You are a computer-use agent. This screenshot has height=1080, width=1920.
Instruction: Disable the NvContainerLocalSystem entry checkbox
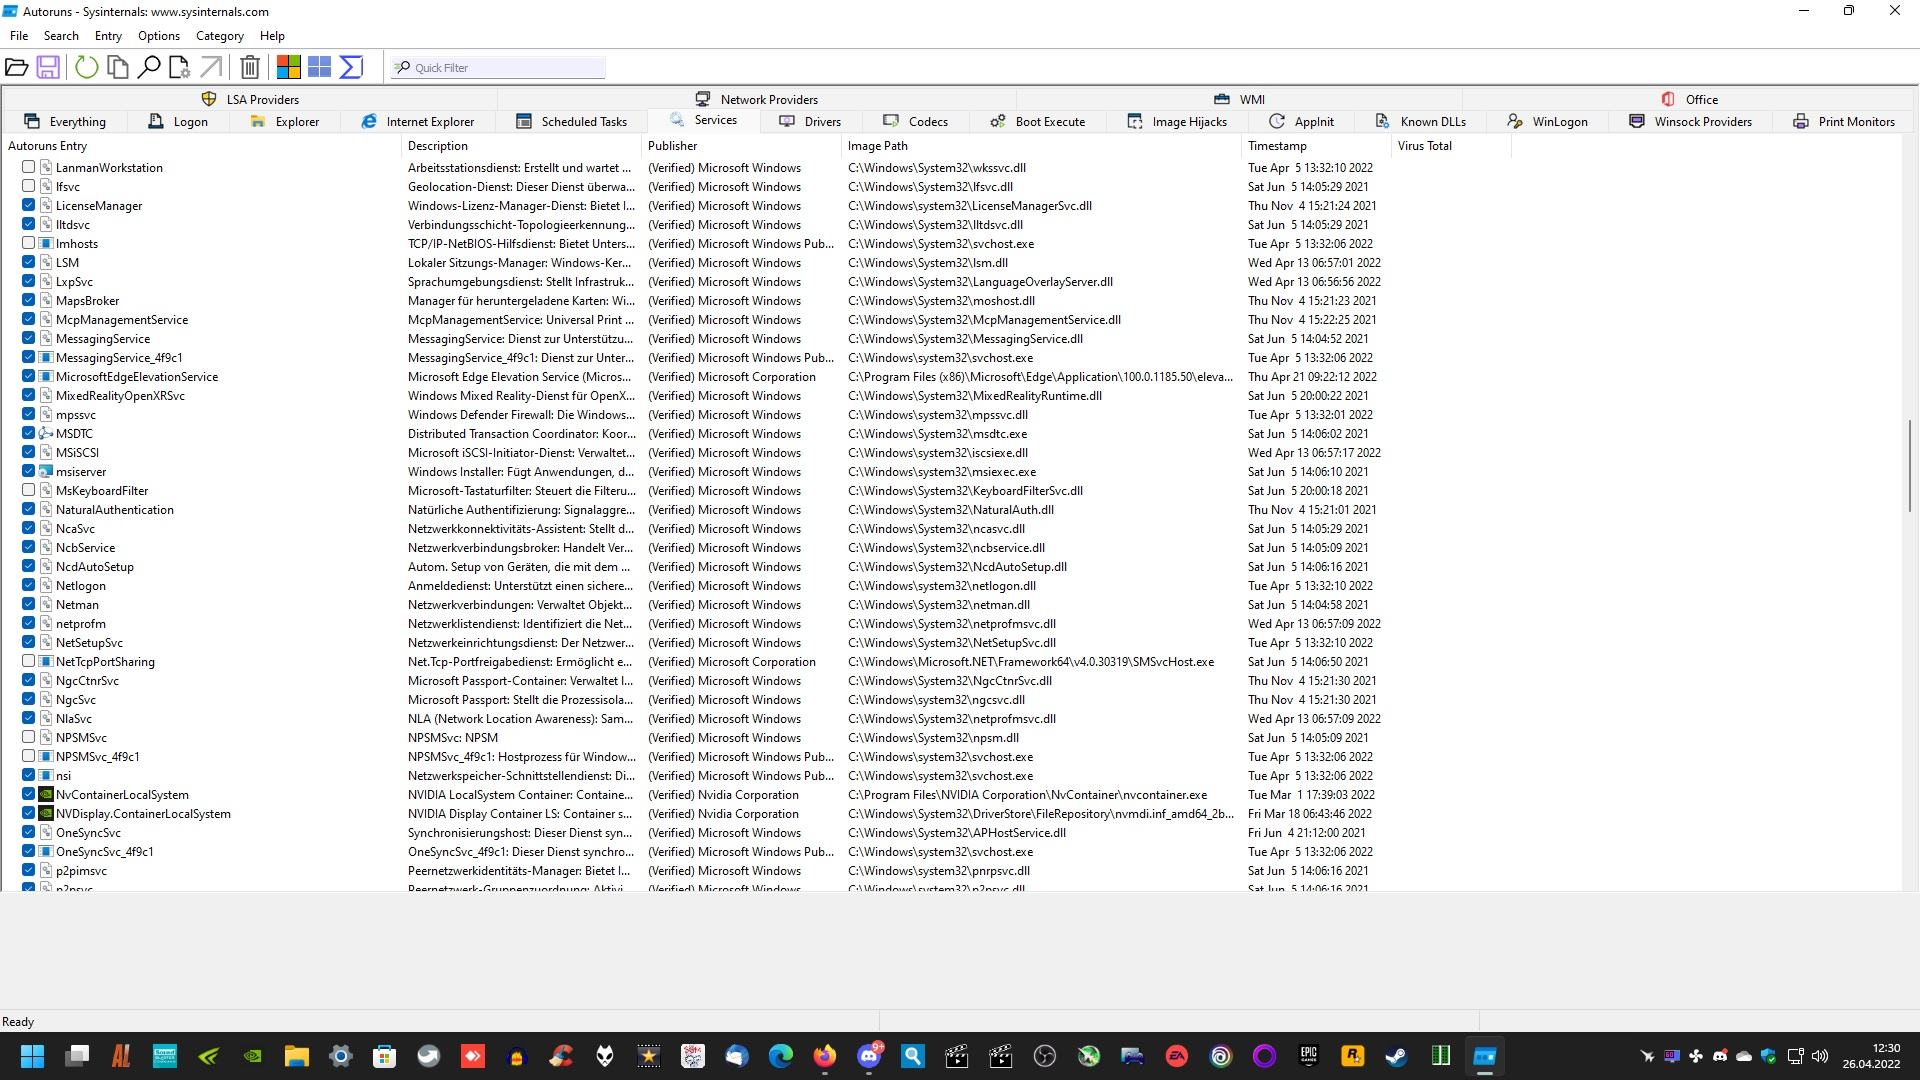point(29,794)
